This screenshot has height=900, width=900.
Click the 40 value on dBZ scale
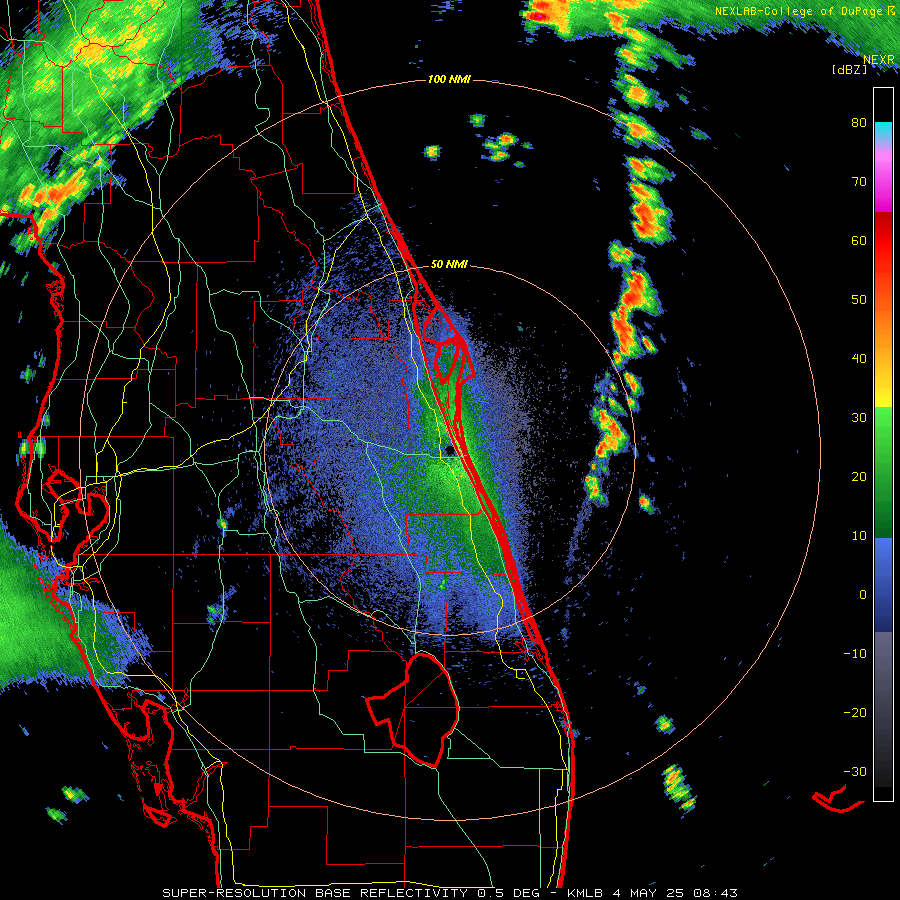[859, 359]
